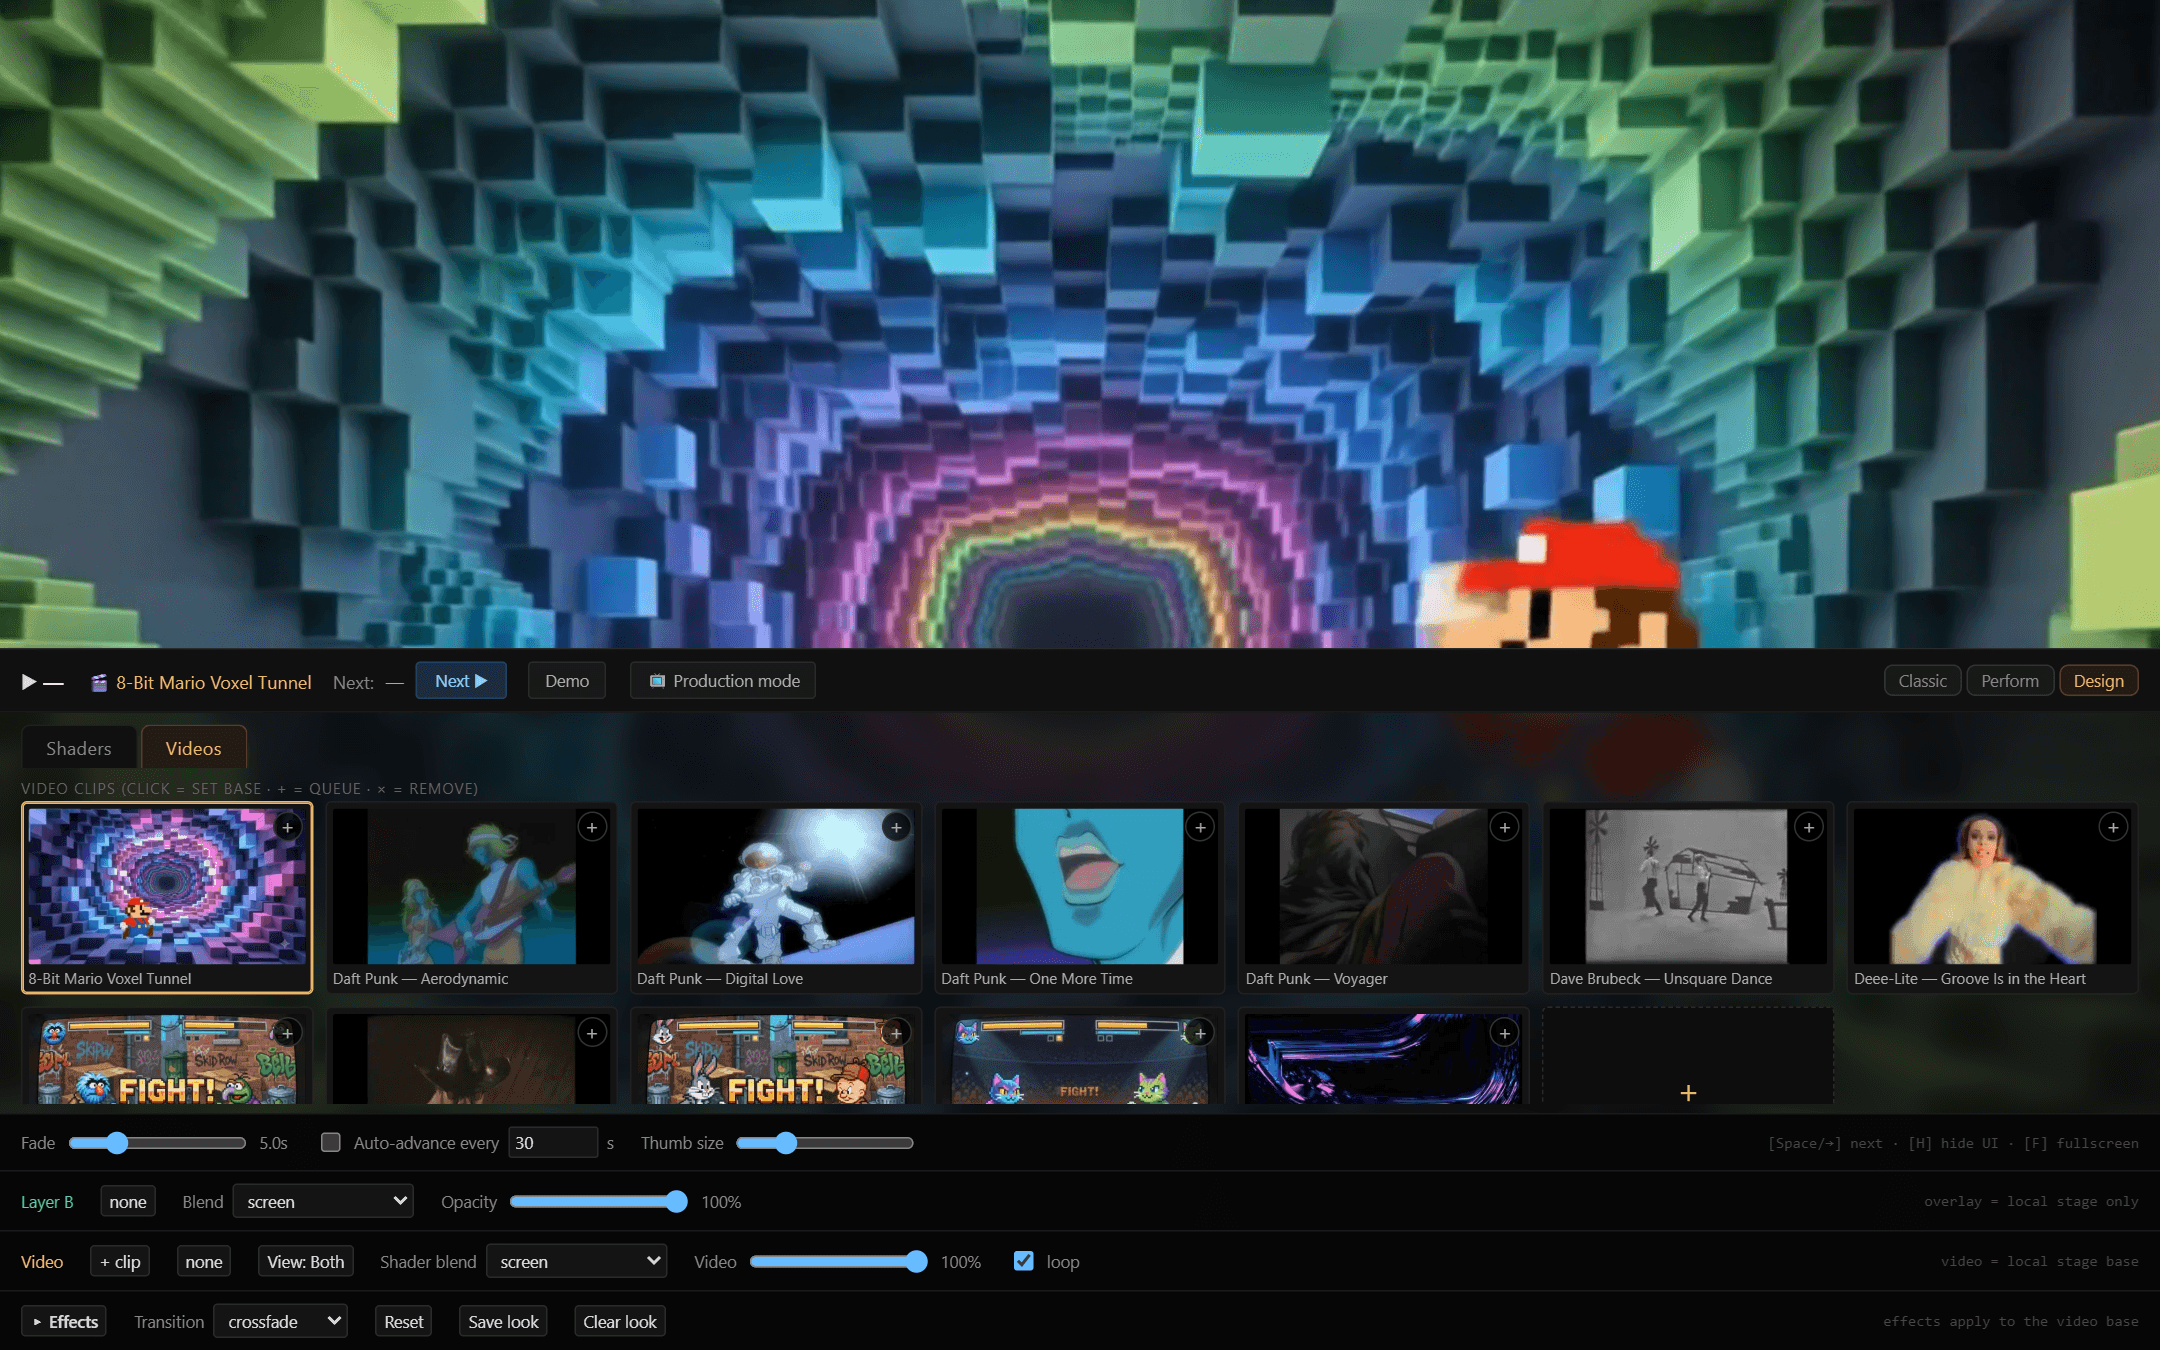2160x1350 pixels.
Task: Select Deee-Lite — Groove Is in the Heart thumbnail
Action: pyautogui.click(x=1991, y=886)
